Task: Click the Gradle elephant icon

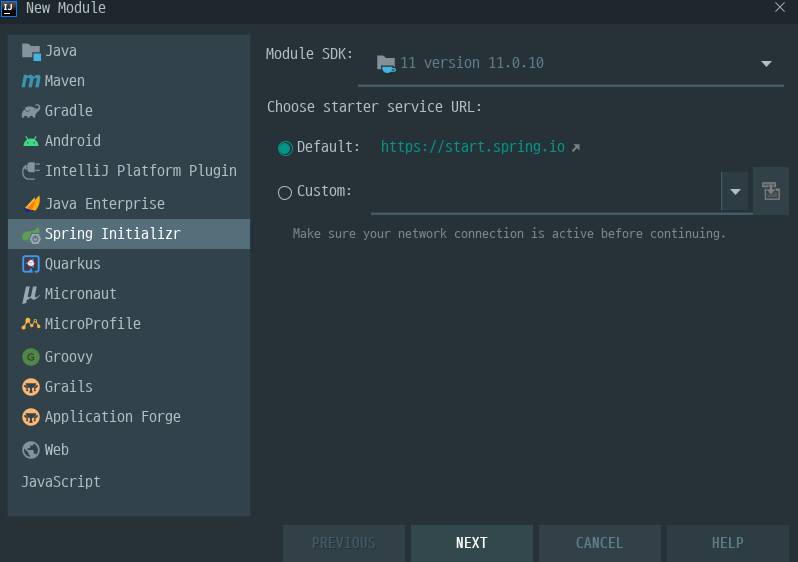Action: [31, 111]
